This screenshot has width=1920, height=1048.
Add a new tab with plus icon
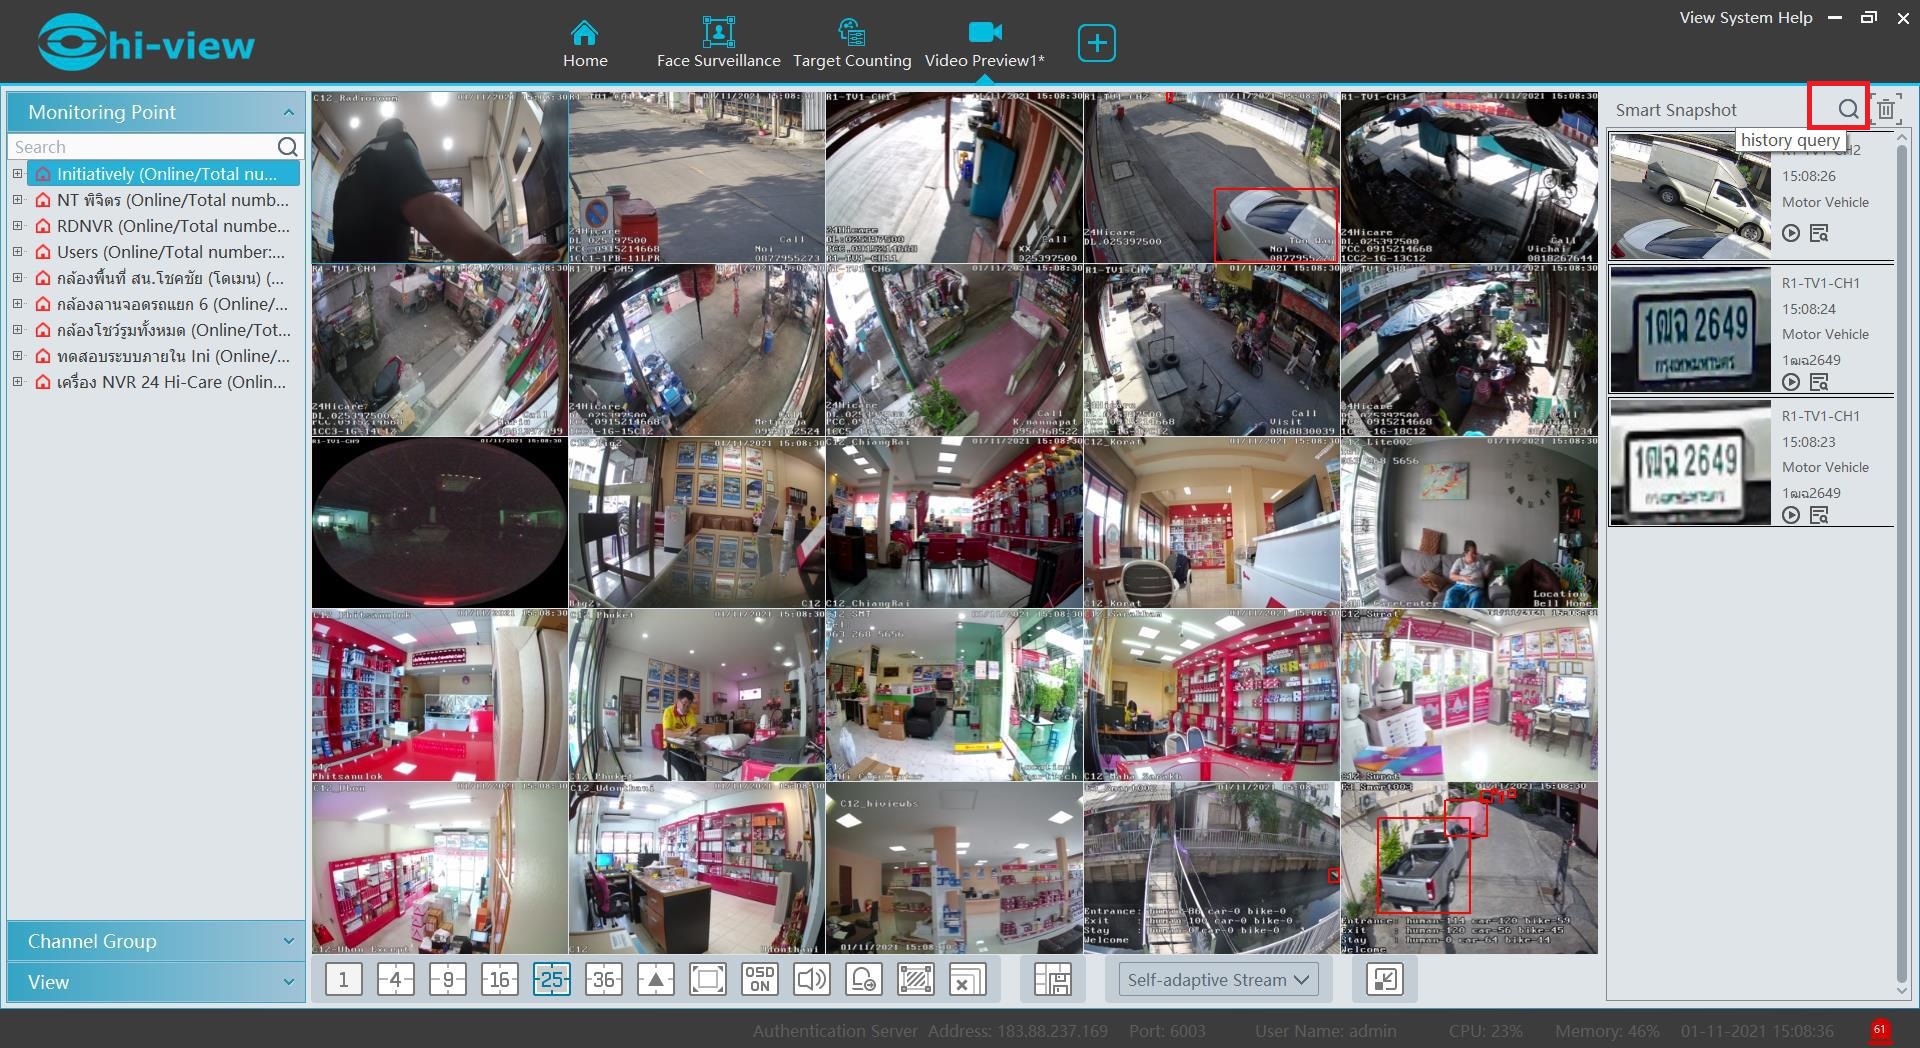coord(1096,43)
